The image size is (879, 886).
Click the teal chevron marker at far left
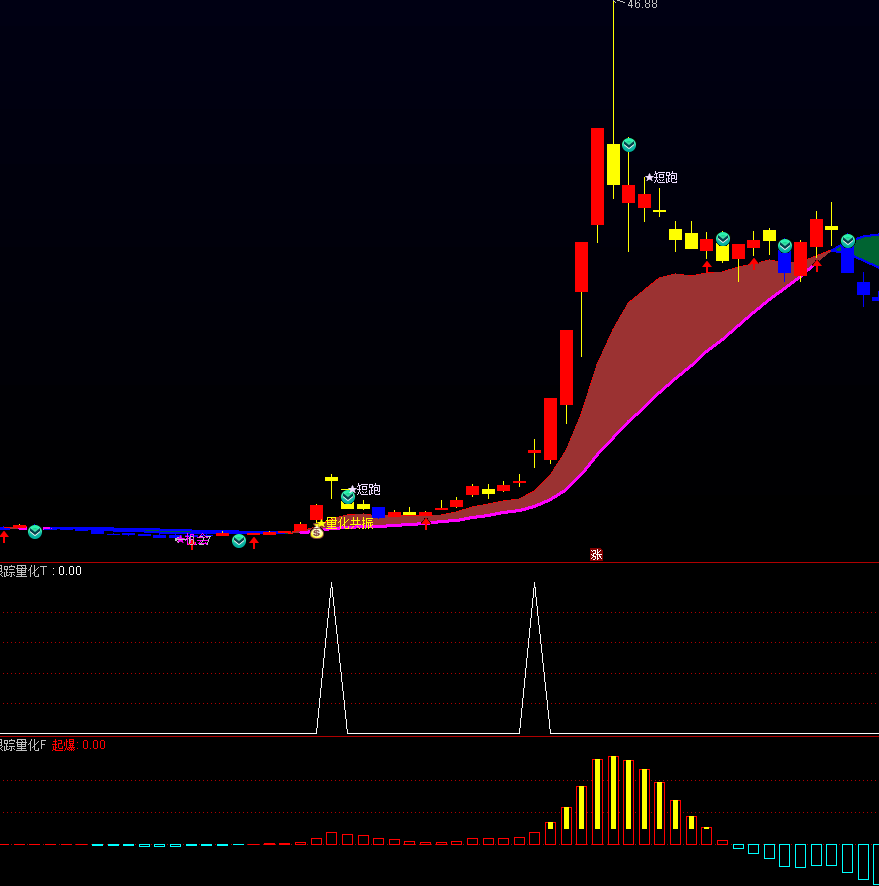(x=35, y=532)
